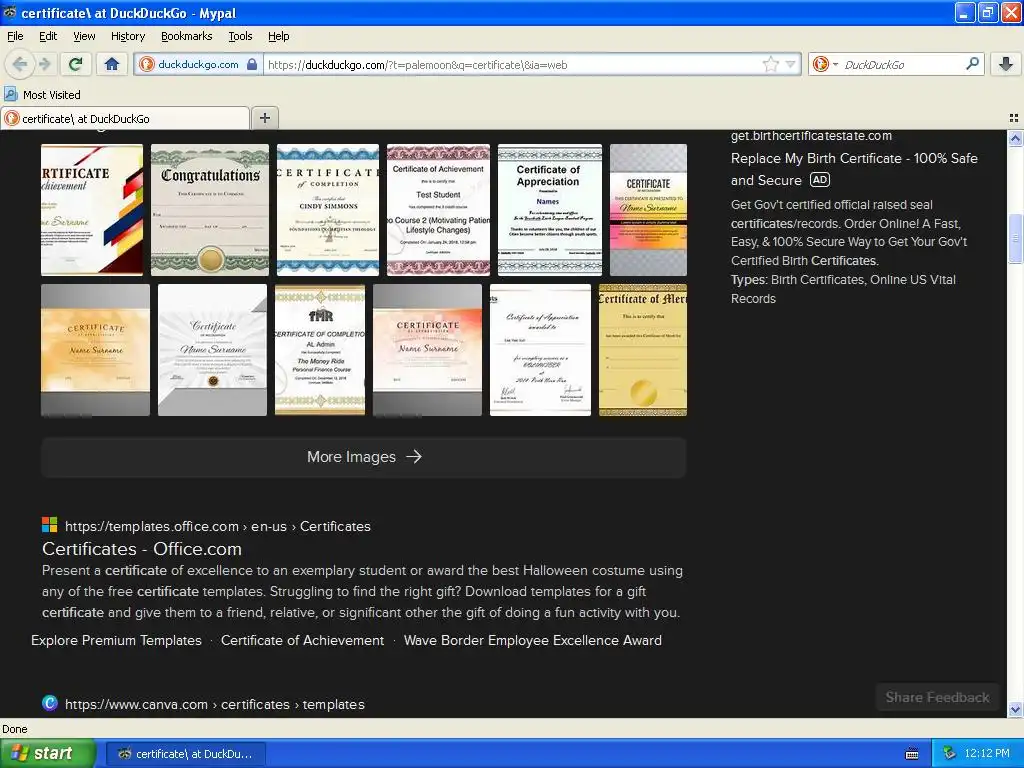Open the Help menu
The width and height of the screenshot is (1024, 768).
pos(278,36)
